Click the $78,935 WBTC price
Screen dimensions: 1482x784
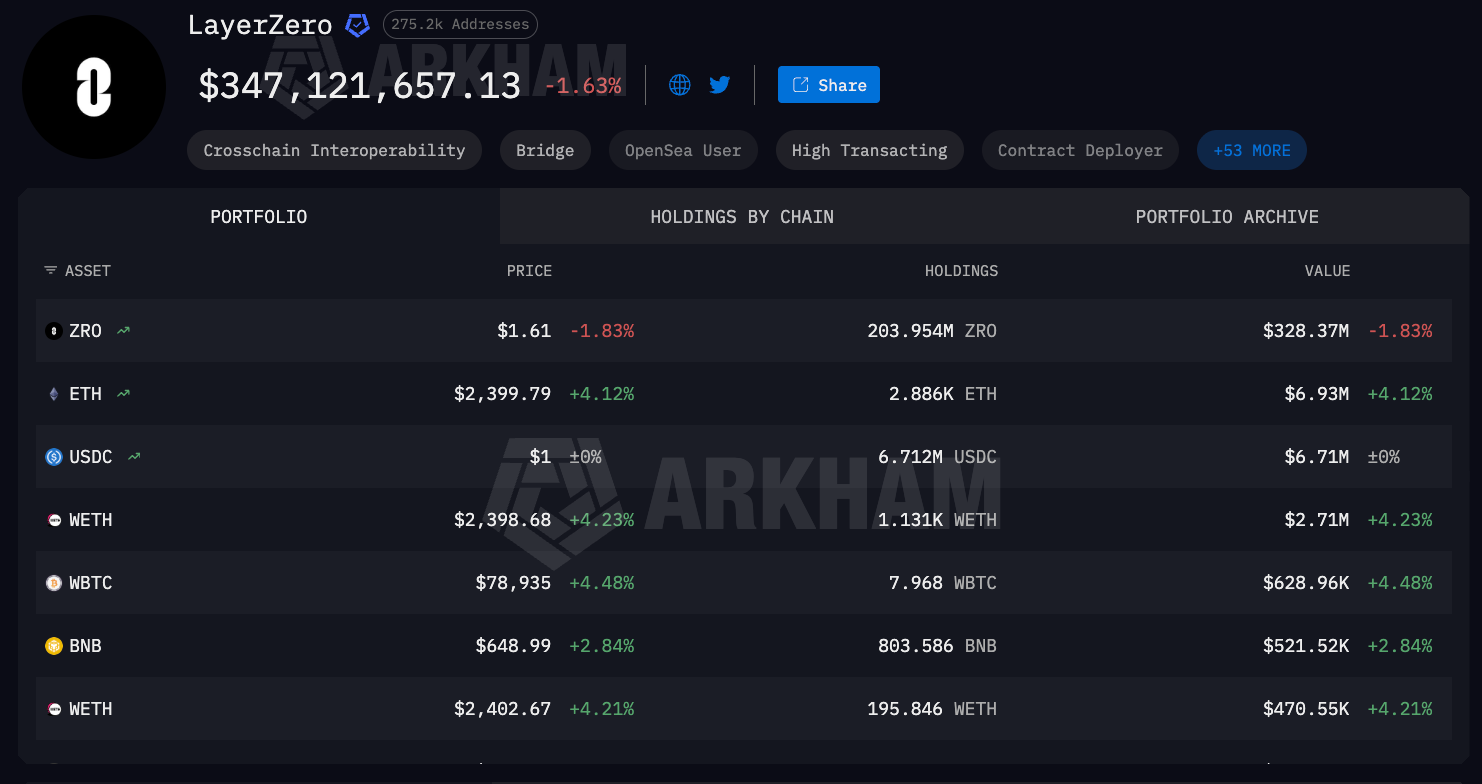[513, 583]
